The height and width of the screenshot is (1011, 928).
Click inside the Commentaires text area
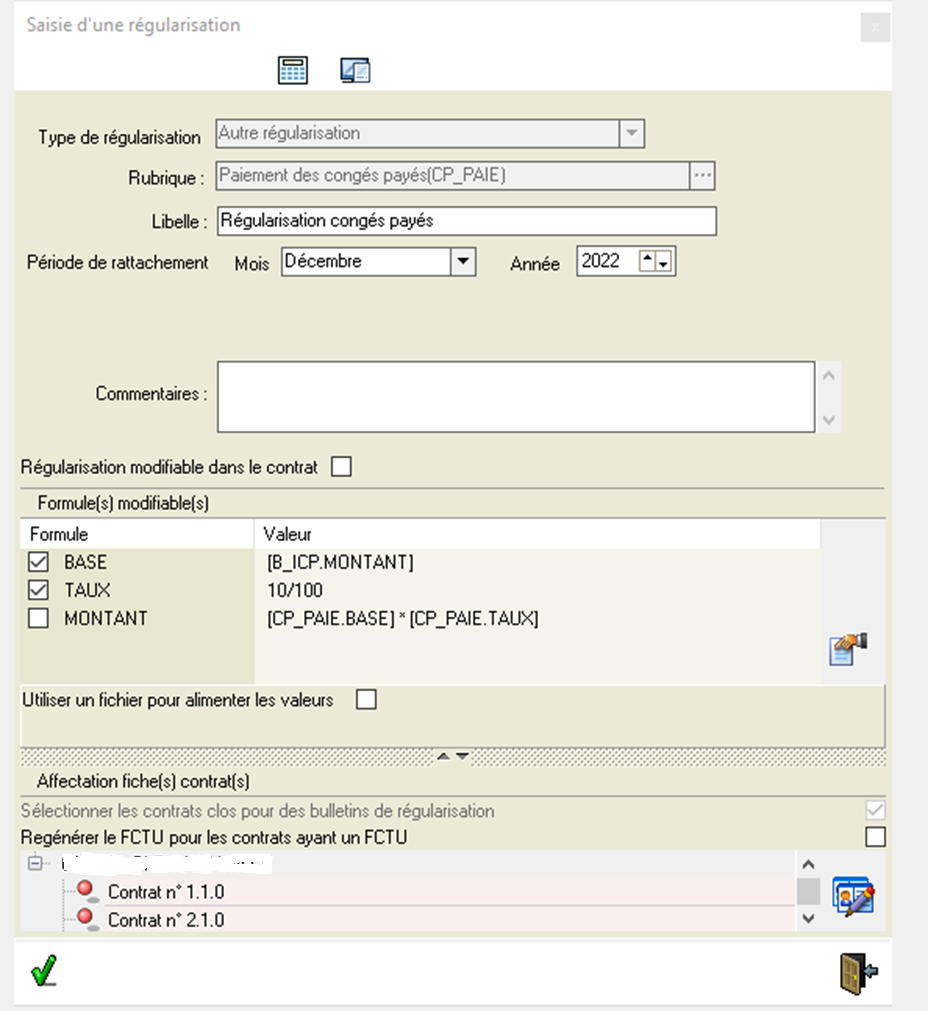pos(515,396)
